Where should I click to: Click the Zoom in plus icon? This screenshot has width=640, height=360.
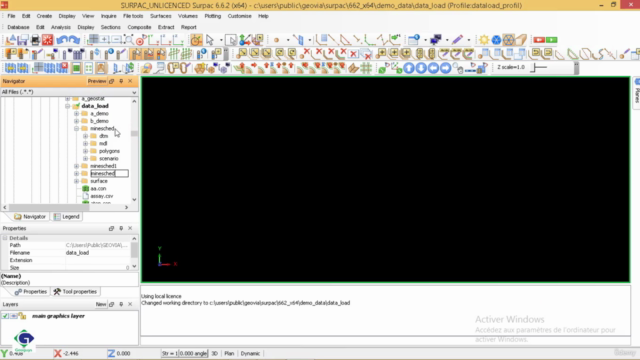click(104, 40)
